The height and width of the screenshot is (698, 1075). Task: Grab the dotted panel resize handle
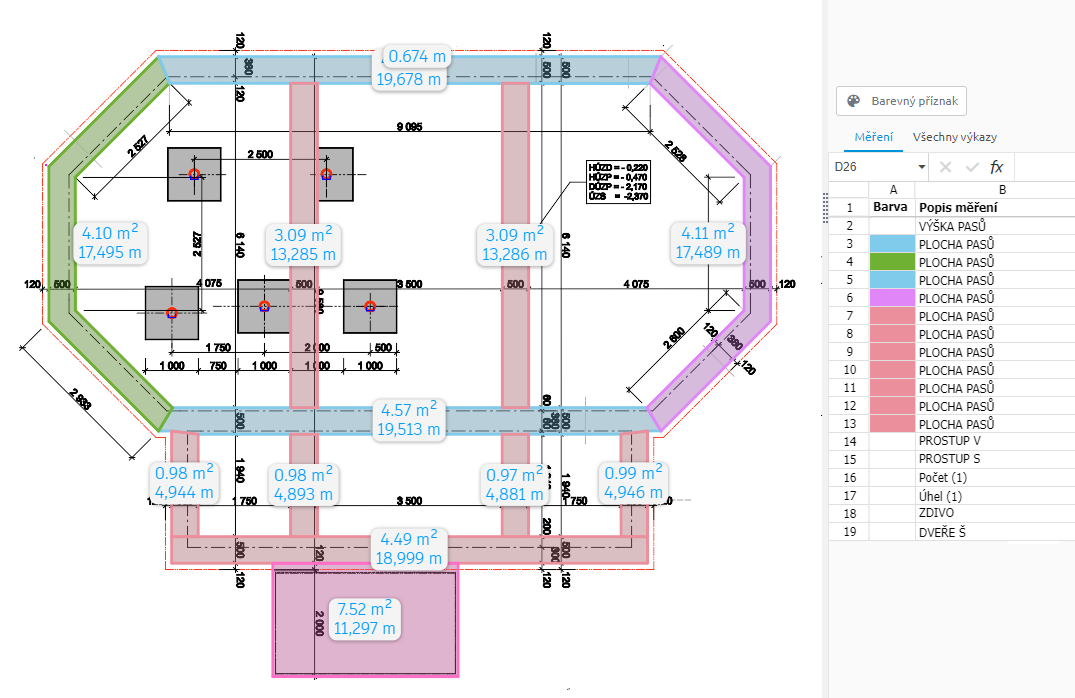826,207
